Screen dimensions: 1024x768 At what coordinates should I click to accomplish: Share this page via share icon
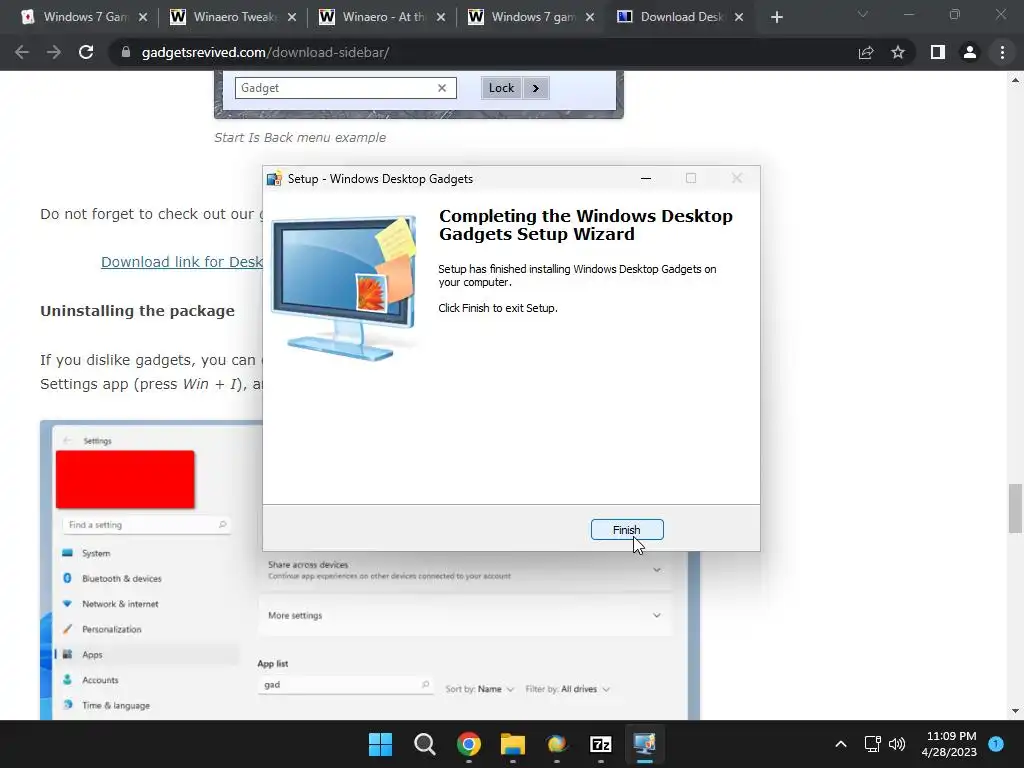(866, 52)
